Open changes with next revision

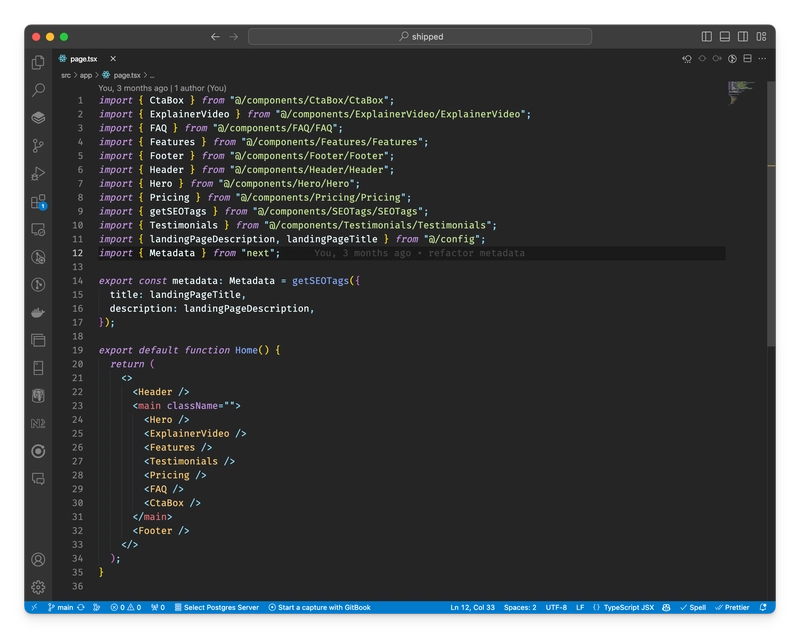717,59
